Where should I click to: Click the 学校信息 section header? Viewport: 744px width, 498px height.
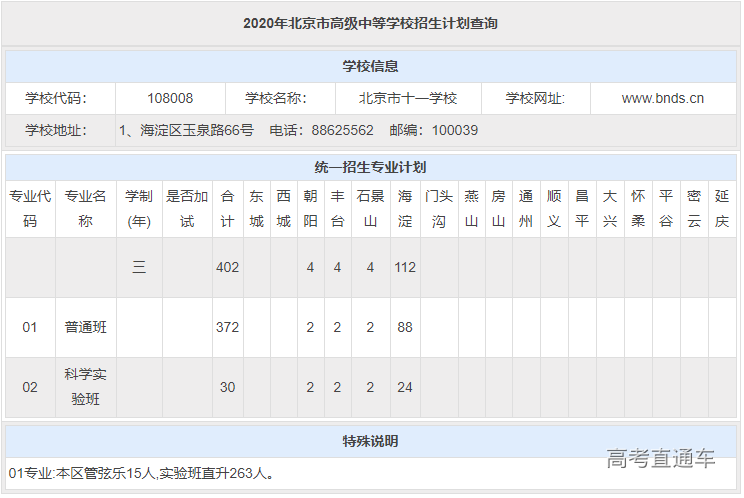pyautogui.click(x=371, y=66)
